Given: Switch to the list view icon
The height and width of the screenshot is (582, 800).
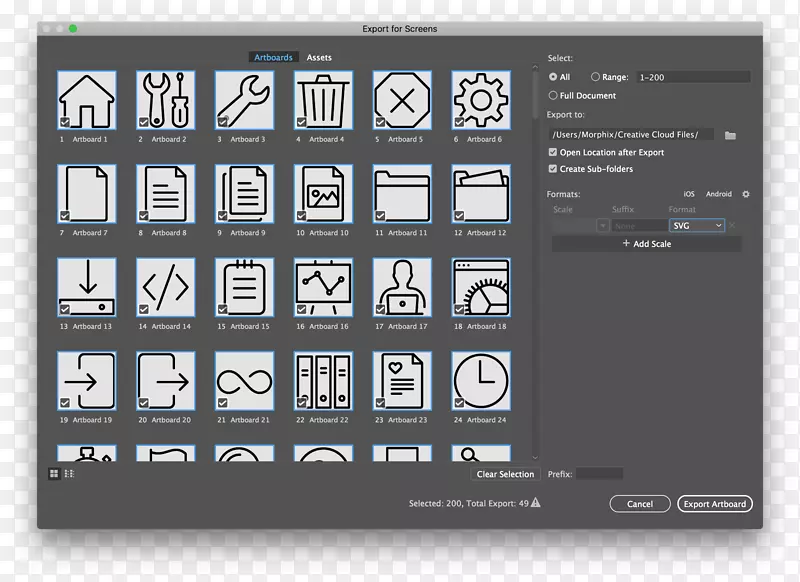Looking at the screenshot, I should click(x=69, y=473).
